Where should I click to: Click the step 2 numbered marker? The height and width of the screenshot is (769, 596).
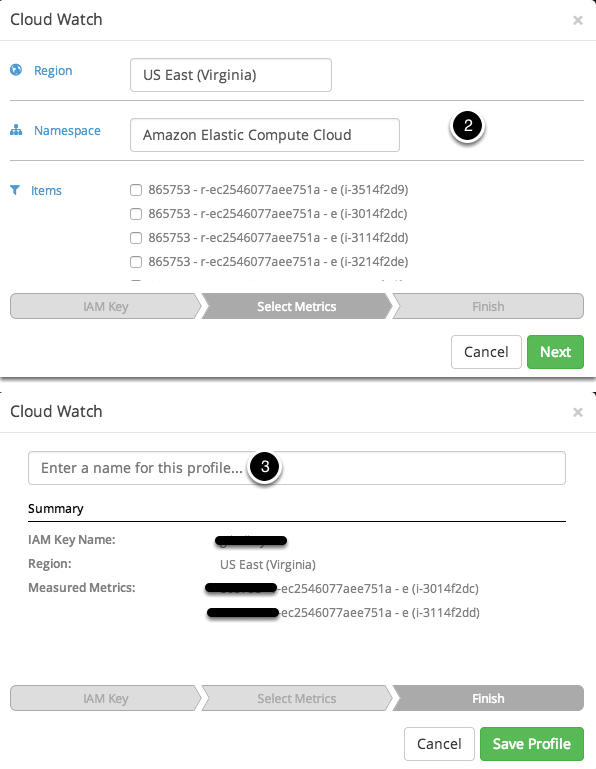tap(467, 126)
